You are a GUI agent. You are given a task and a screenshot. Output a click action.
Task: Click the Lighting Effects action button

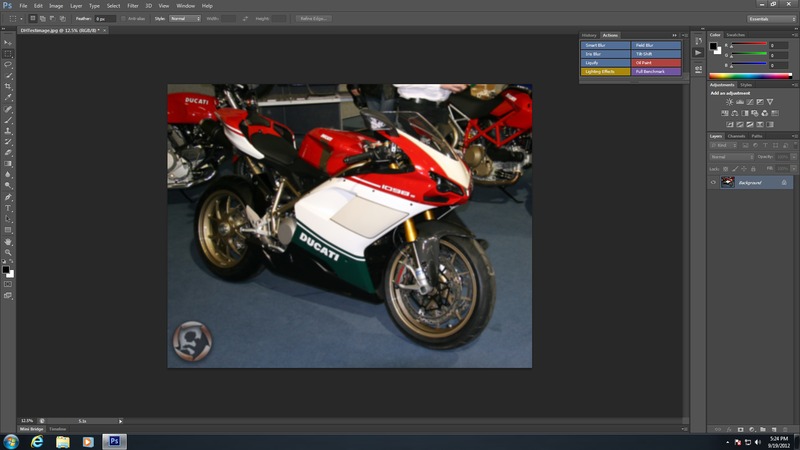(x=605, y=72)
